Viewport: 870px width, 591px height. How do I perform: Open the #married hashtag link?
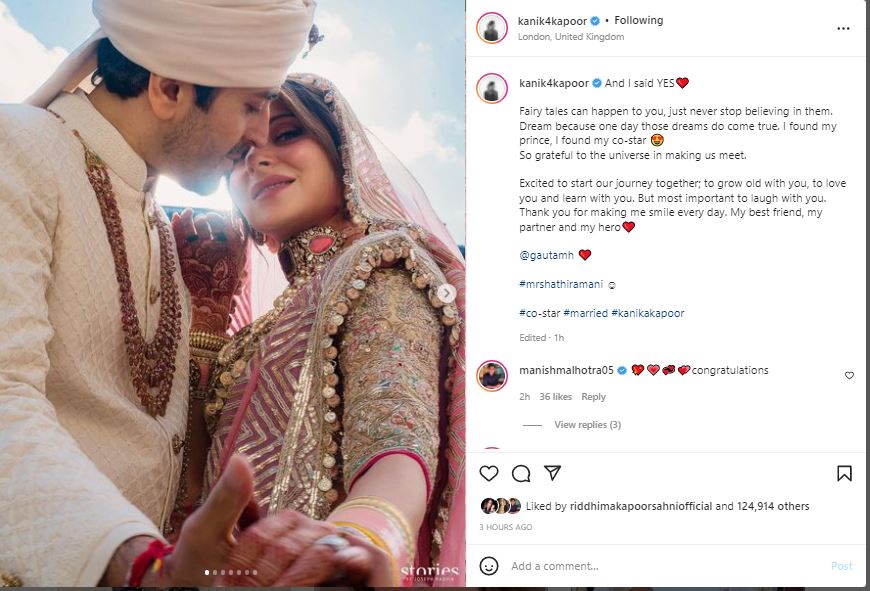(x=585, y=313)
